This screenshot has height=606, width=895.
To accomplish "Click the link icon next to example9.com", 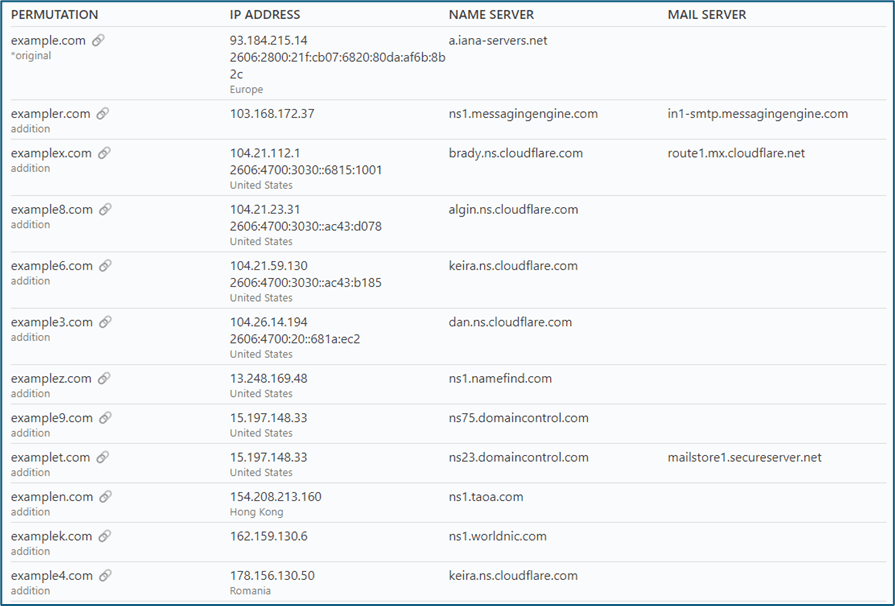I will (105, 418).
